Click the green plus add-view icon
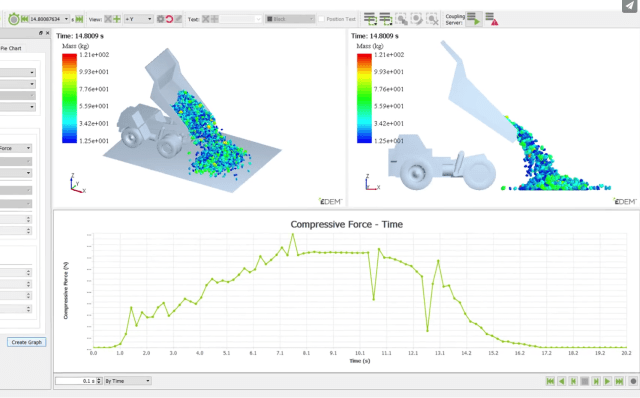The height and width of the screenshot is (398, 640). [117, 19]
